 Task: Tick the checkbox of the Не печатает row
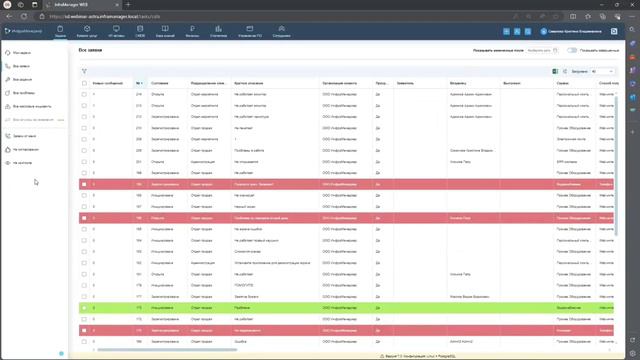[84, 128]
